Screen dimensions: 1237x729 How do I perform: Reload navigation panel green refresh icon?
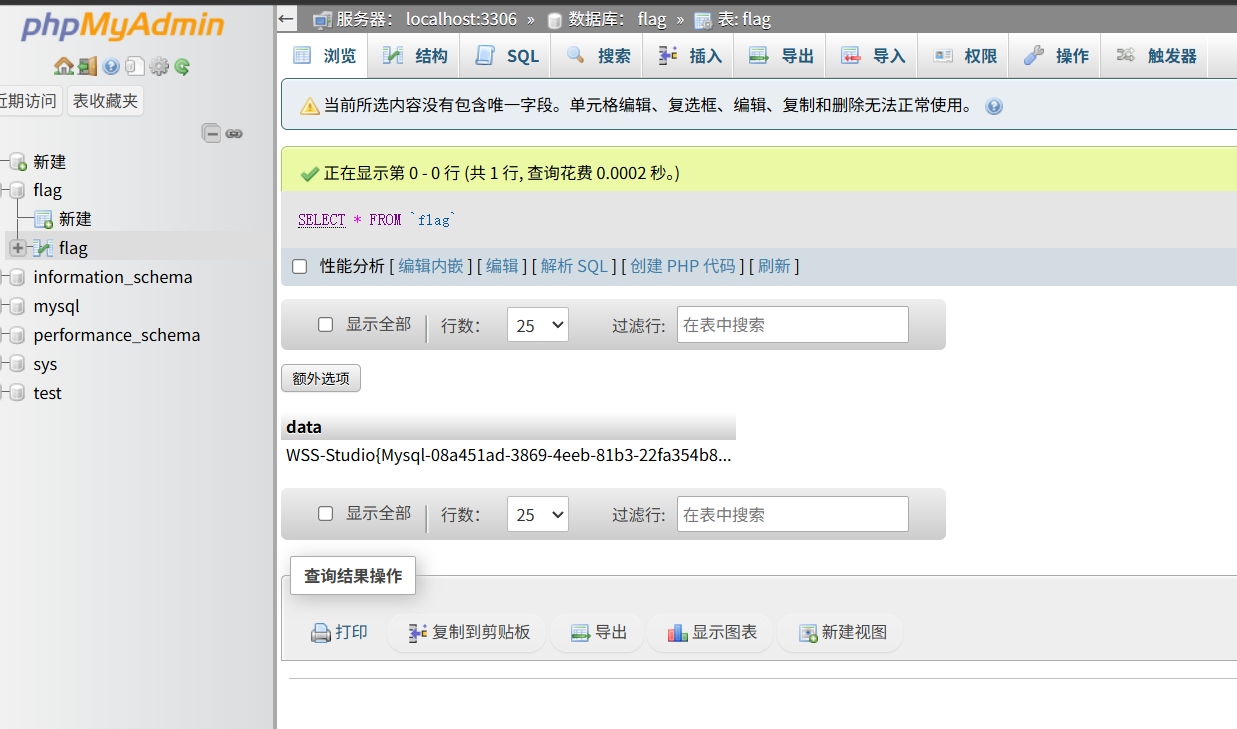pos(182,67)
